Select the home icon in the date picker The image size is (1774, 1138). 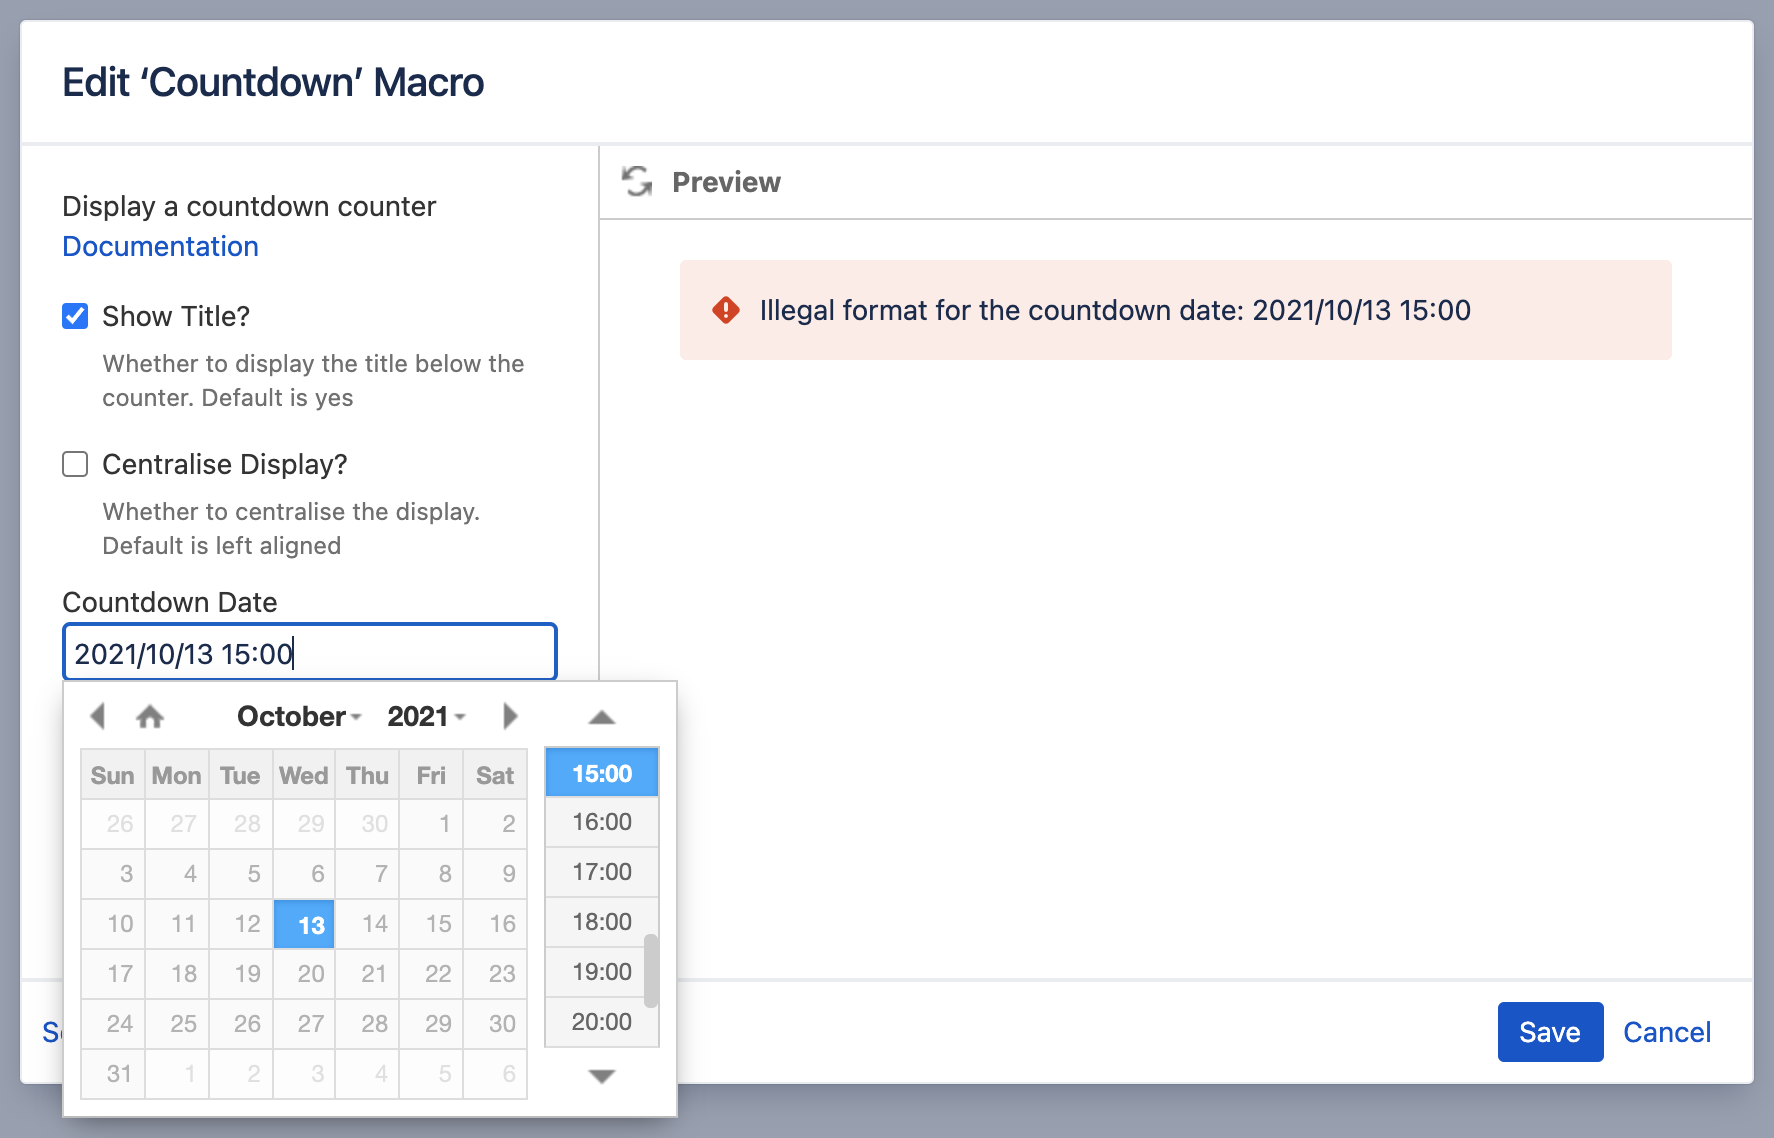coord(150,716)
